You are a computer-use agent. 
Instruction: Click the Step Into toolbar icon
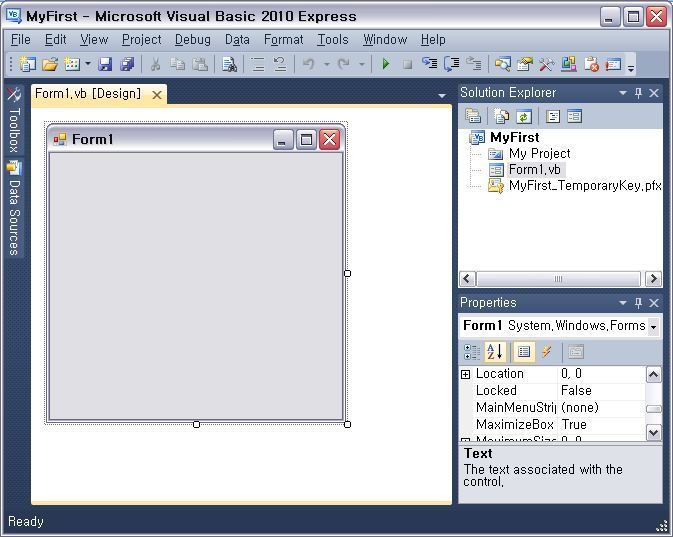pyautogui.click(x=430, y=64)
